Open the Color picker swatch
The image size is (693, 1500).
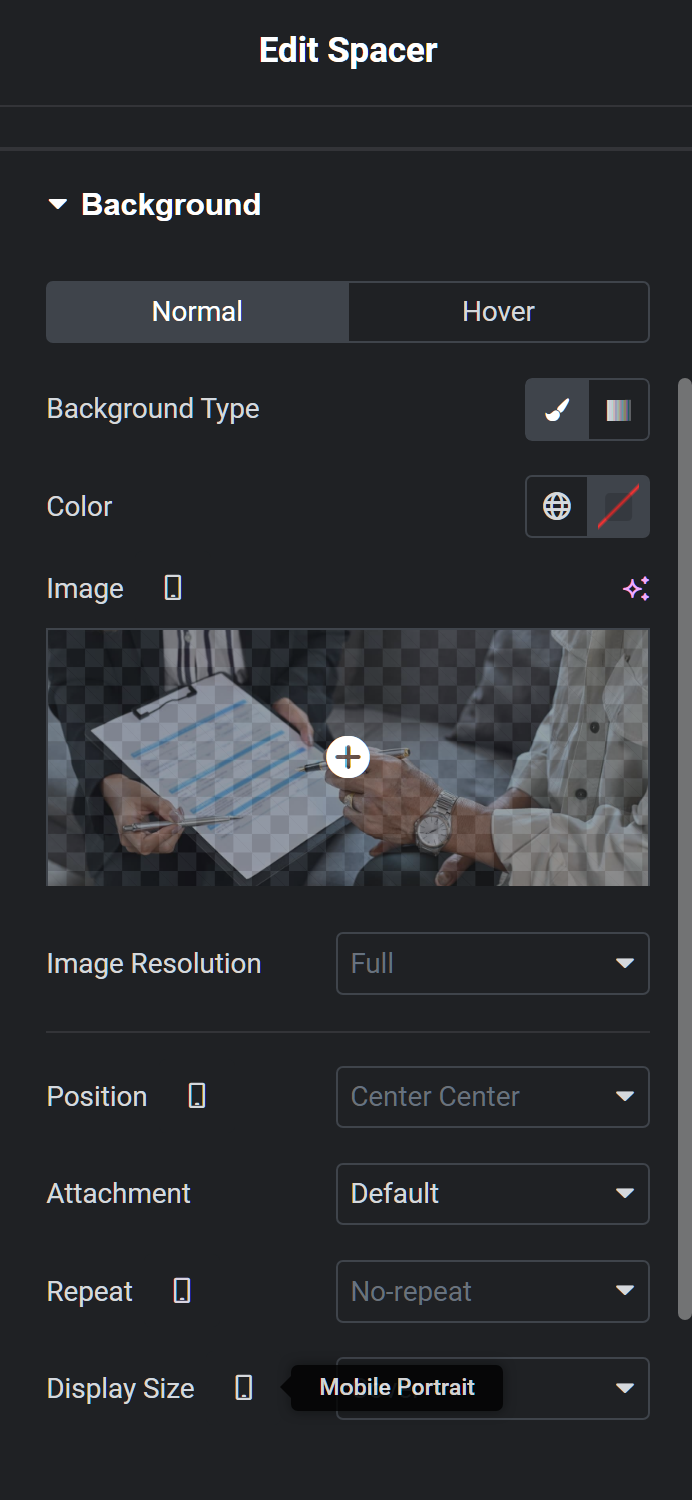[x=619, y=507]
